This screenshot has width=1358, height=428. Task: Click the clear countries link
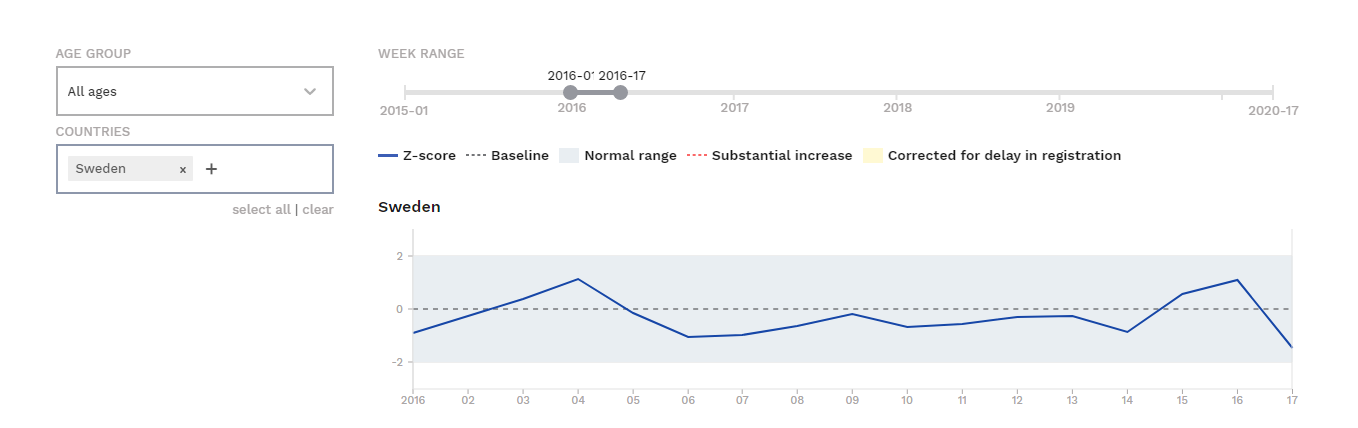click(x=318, y=210)
